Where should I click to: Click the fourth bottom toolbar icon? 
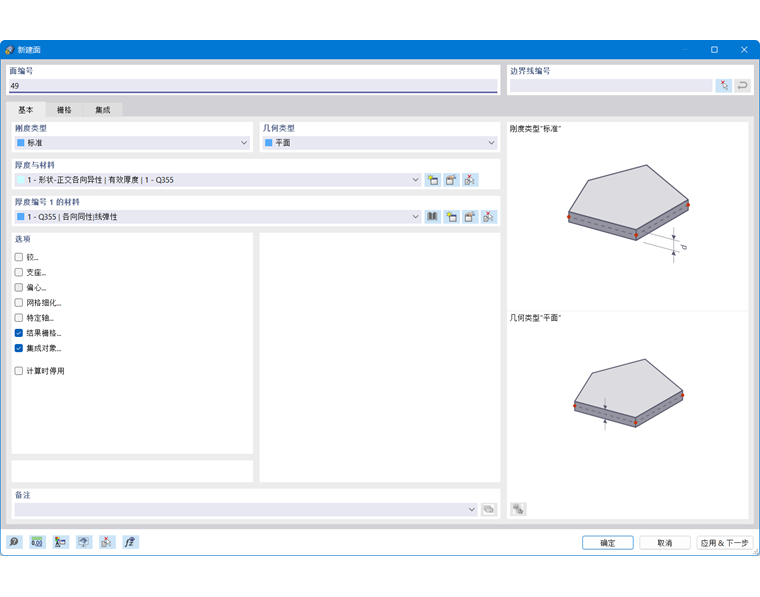84,542
